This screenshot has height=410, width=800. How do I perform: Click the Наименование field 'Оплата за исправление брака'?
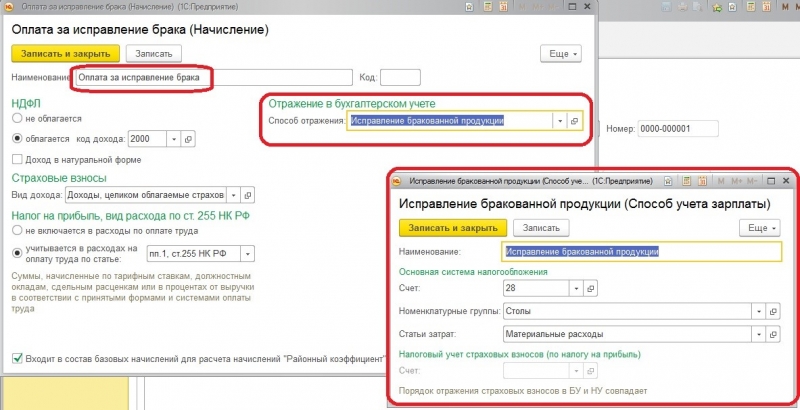pos(140,77)
